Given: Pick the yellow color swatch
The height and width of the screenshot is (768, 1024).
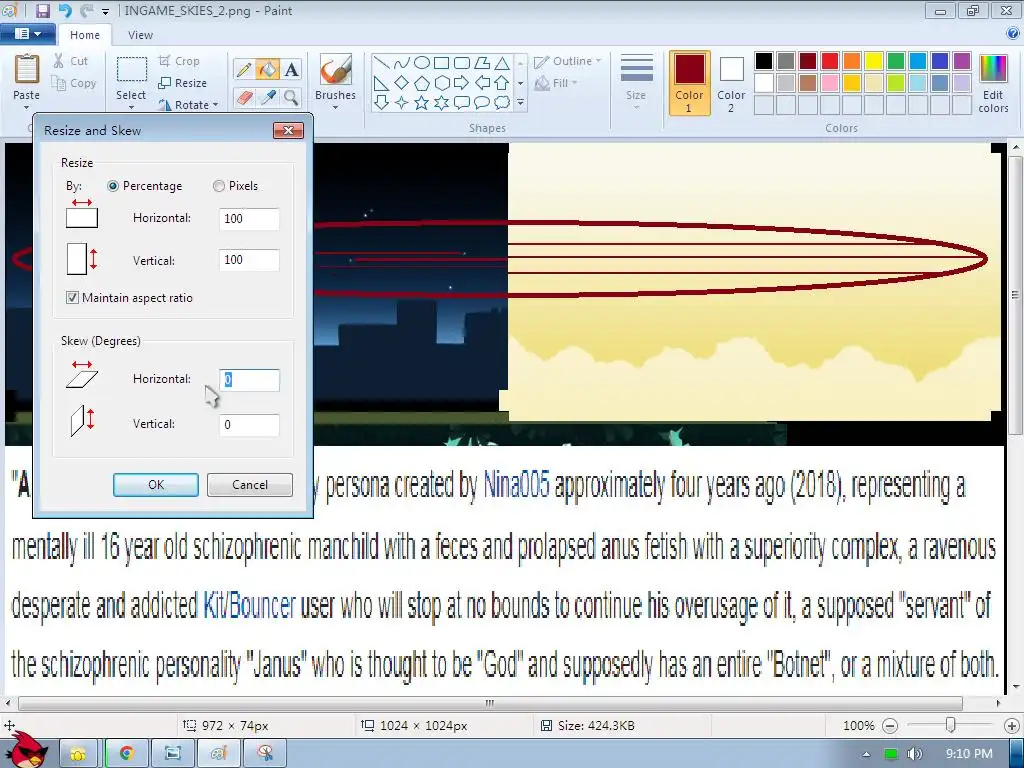Looking at the screenshot, I should pyautogui.click(x=874, y=61).
